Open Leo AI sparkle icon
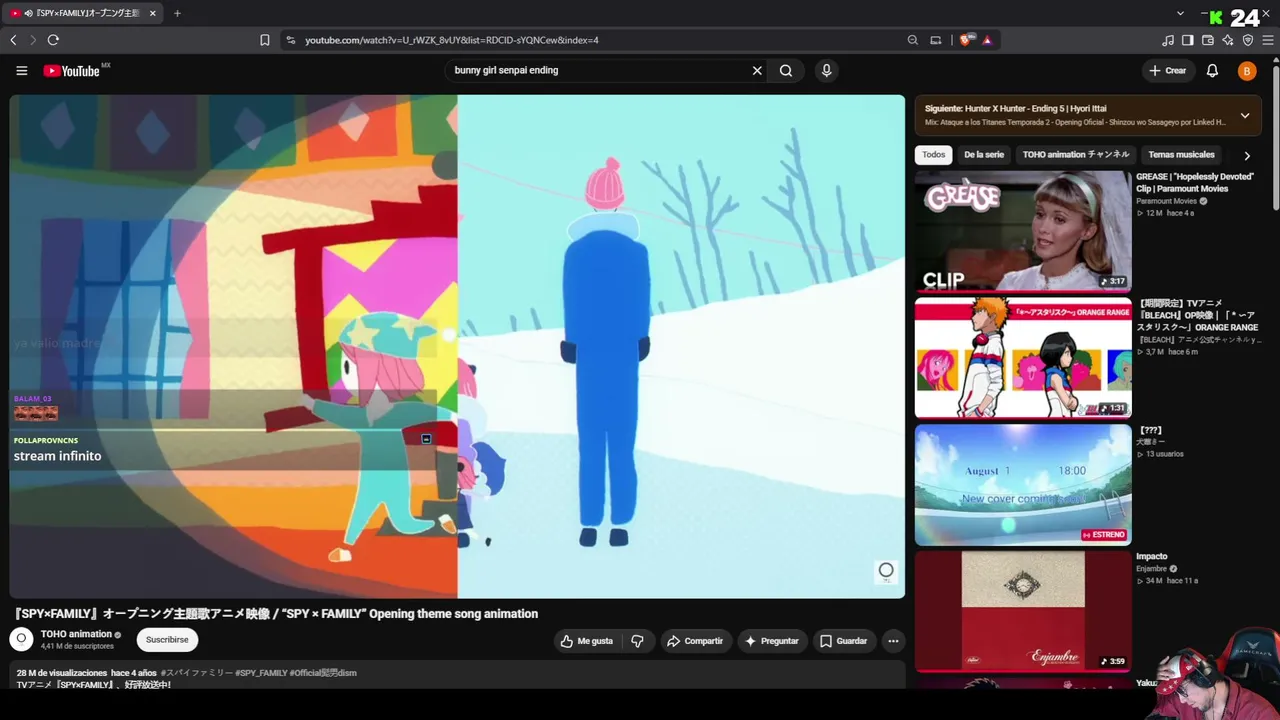The image size is (1280, 720). [1228, 40]
